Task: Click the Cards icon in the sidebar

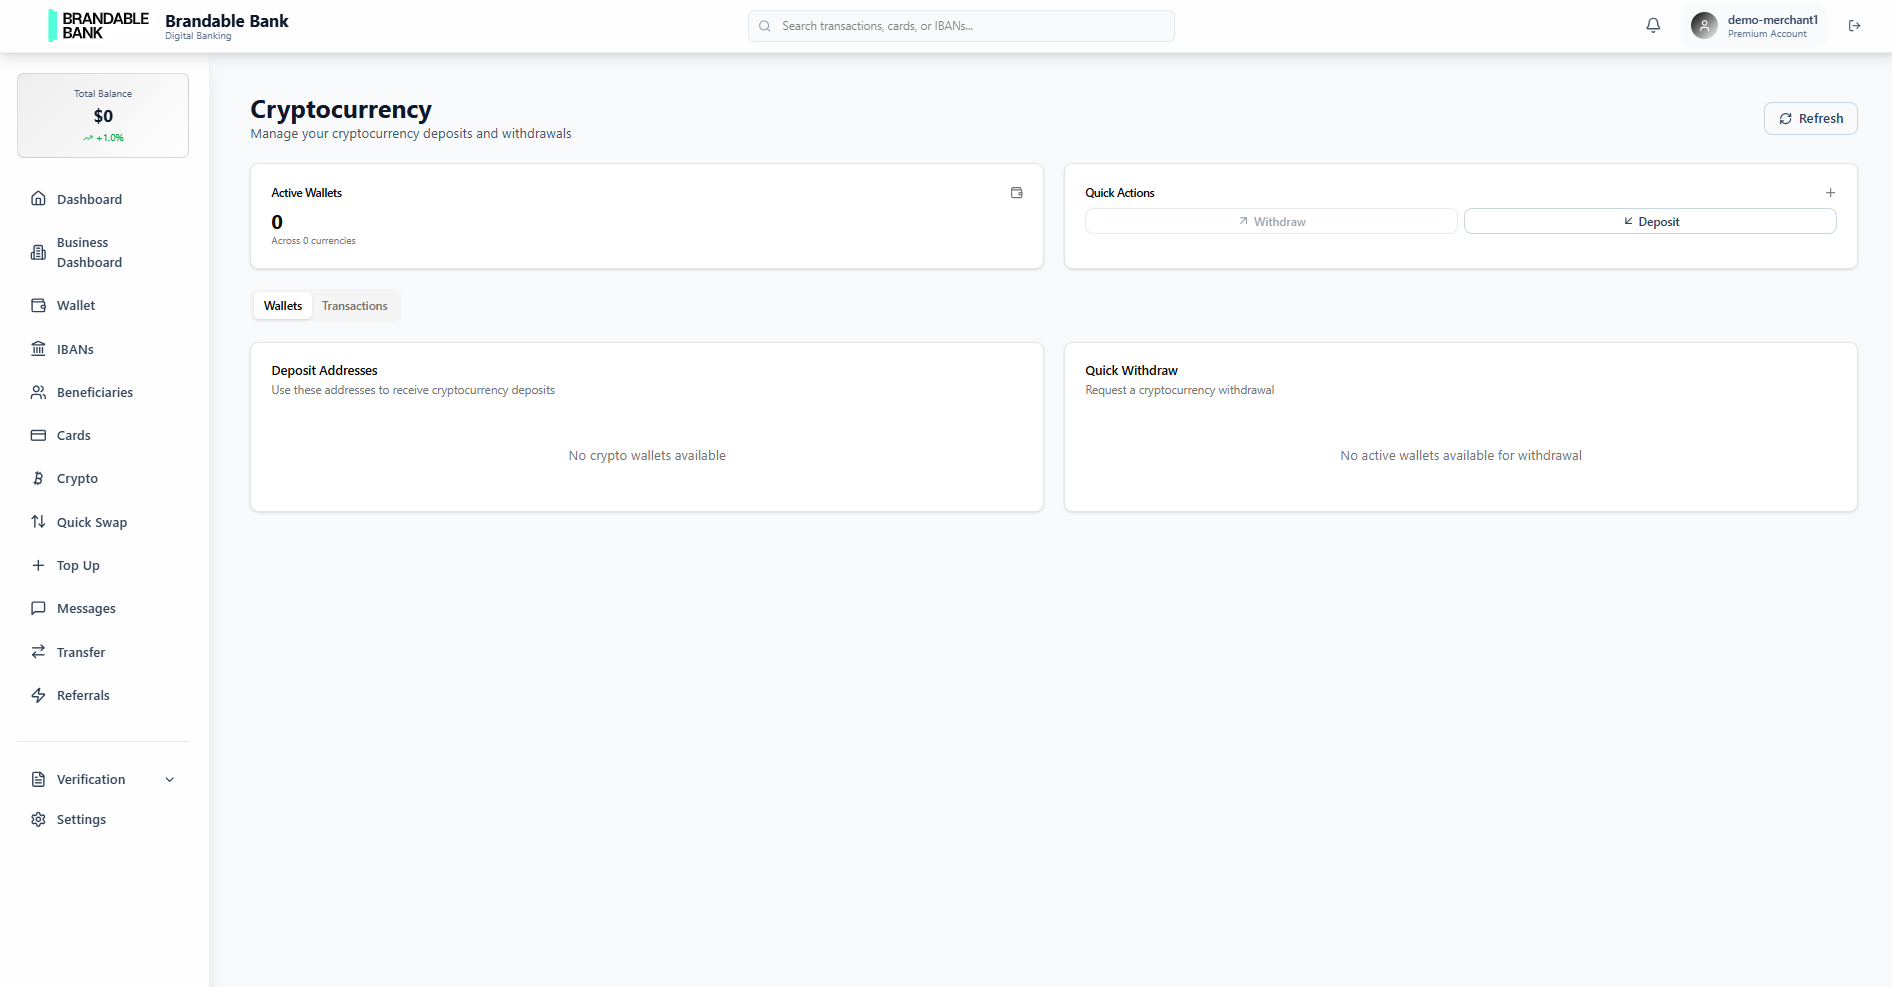Action: [38, 435]
